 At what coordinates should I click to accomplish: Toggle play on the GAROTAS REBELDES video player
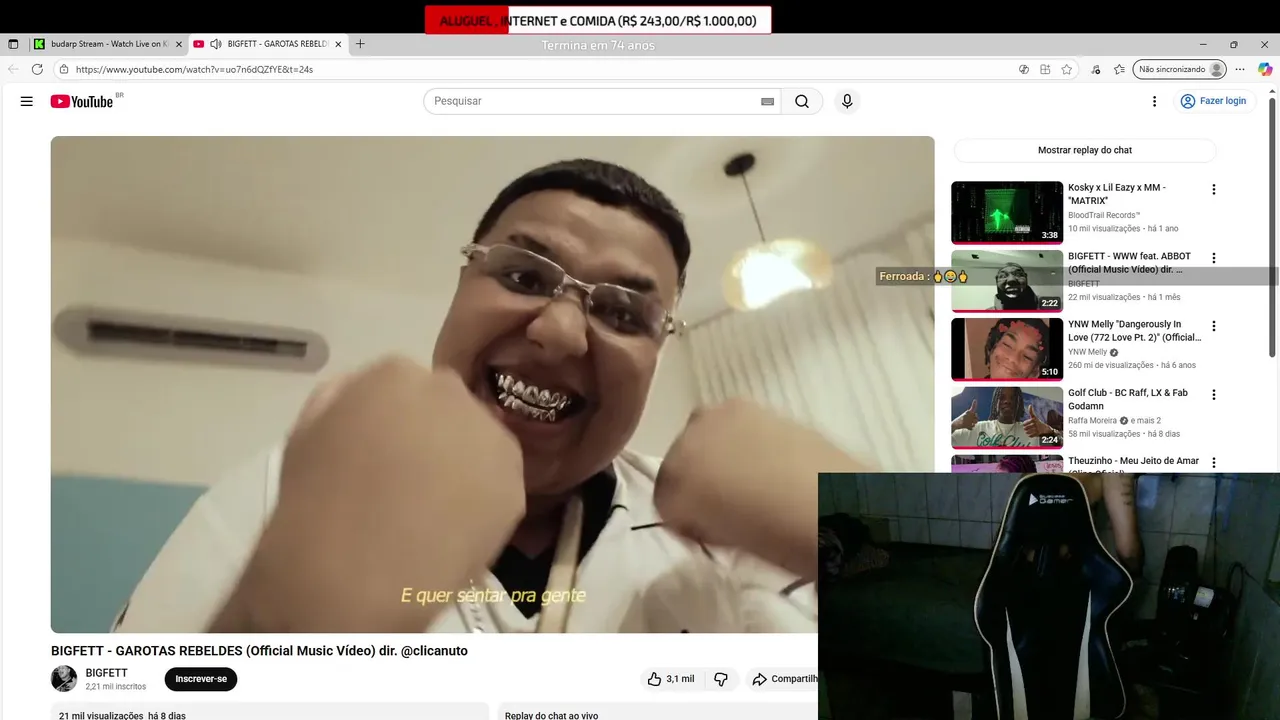click(x=492, y=384)
